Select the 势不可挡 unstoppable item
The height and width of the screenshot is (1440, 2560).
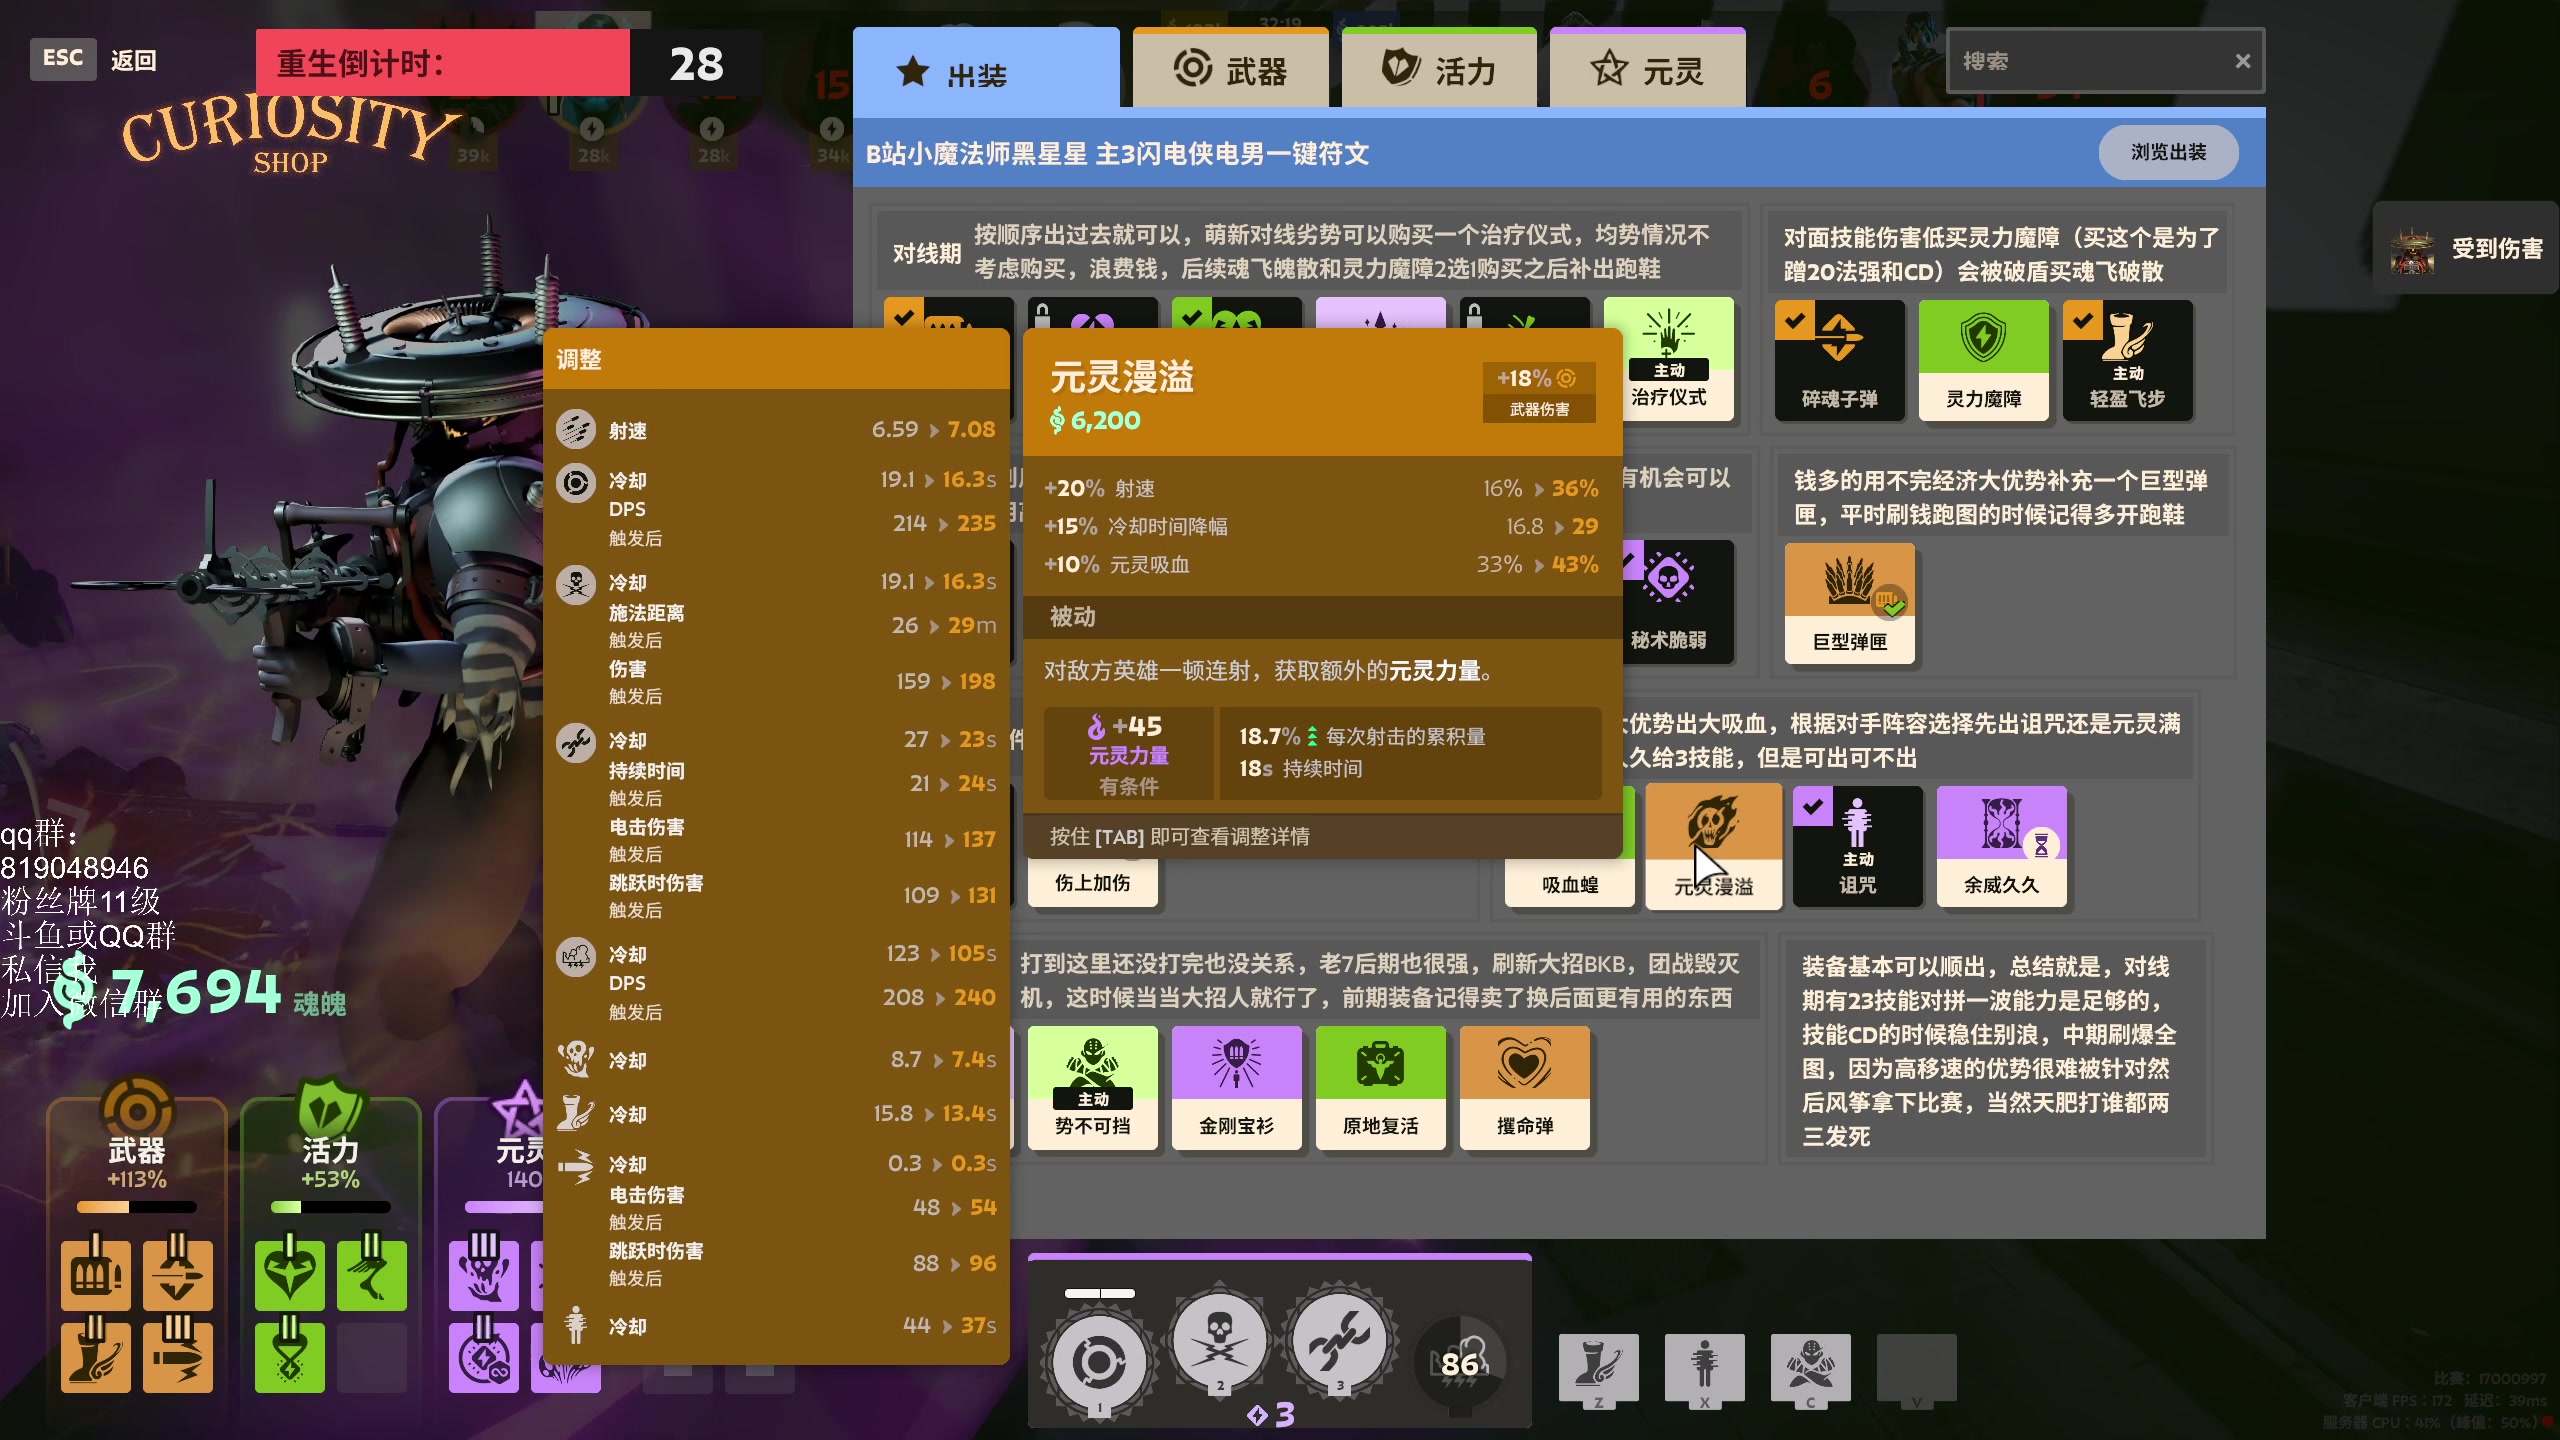(1092, 1088)
